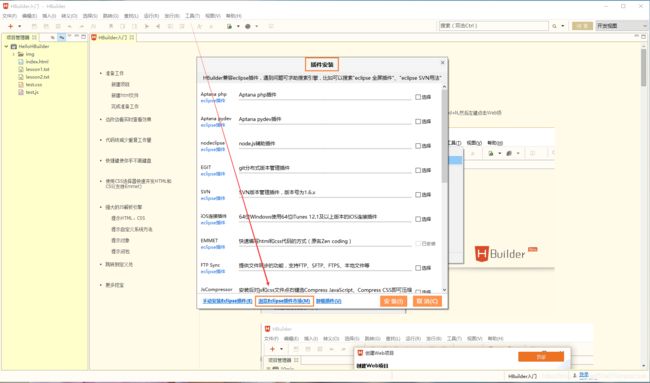Image resolution: width=650 pixels, height=383 pixels.
Task: Open the 编辑(E) menu
Action: click(29, 16)
